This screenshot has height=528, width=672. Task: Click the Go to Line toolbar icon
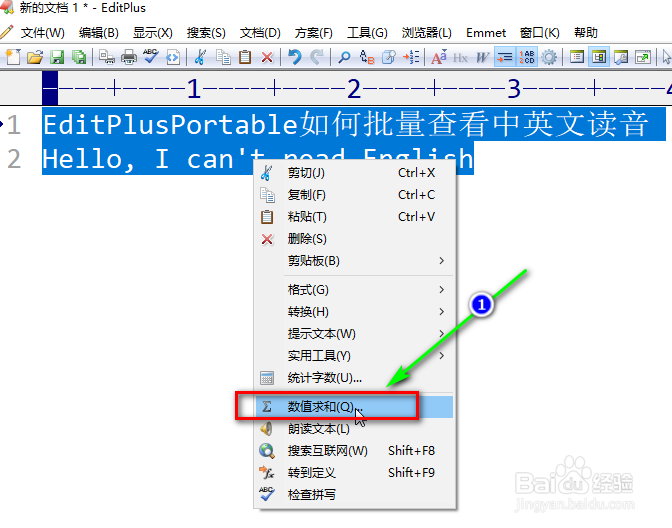coord(411,57)
